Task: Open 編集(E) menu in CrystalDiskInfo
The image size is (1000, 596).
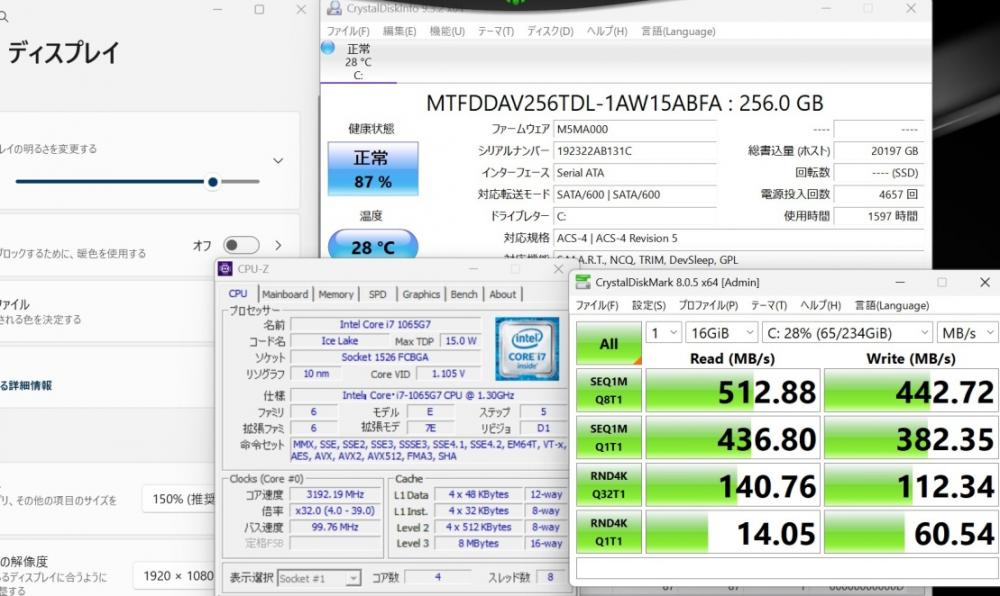Action: 399,31
